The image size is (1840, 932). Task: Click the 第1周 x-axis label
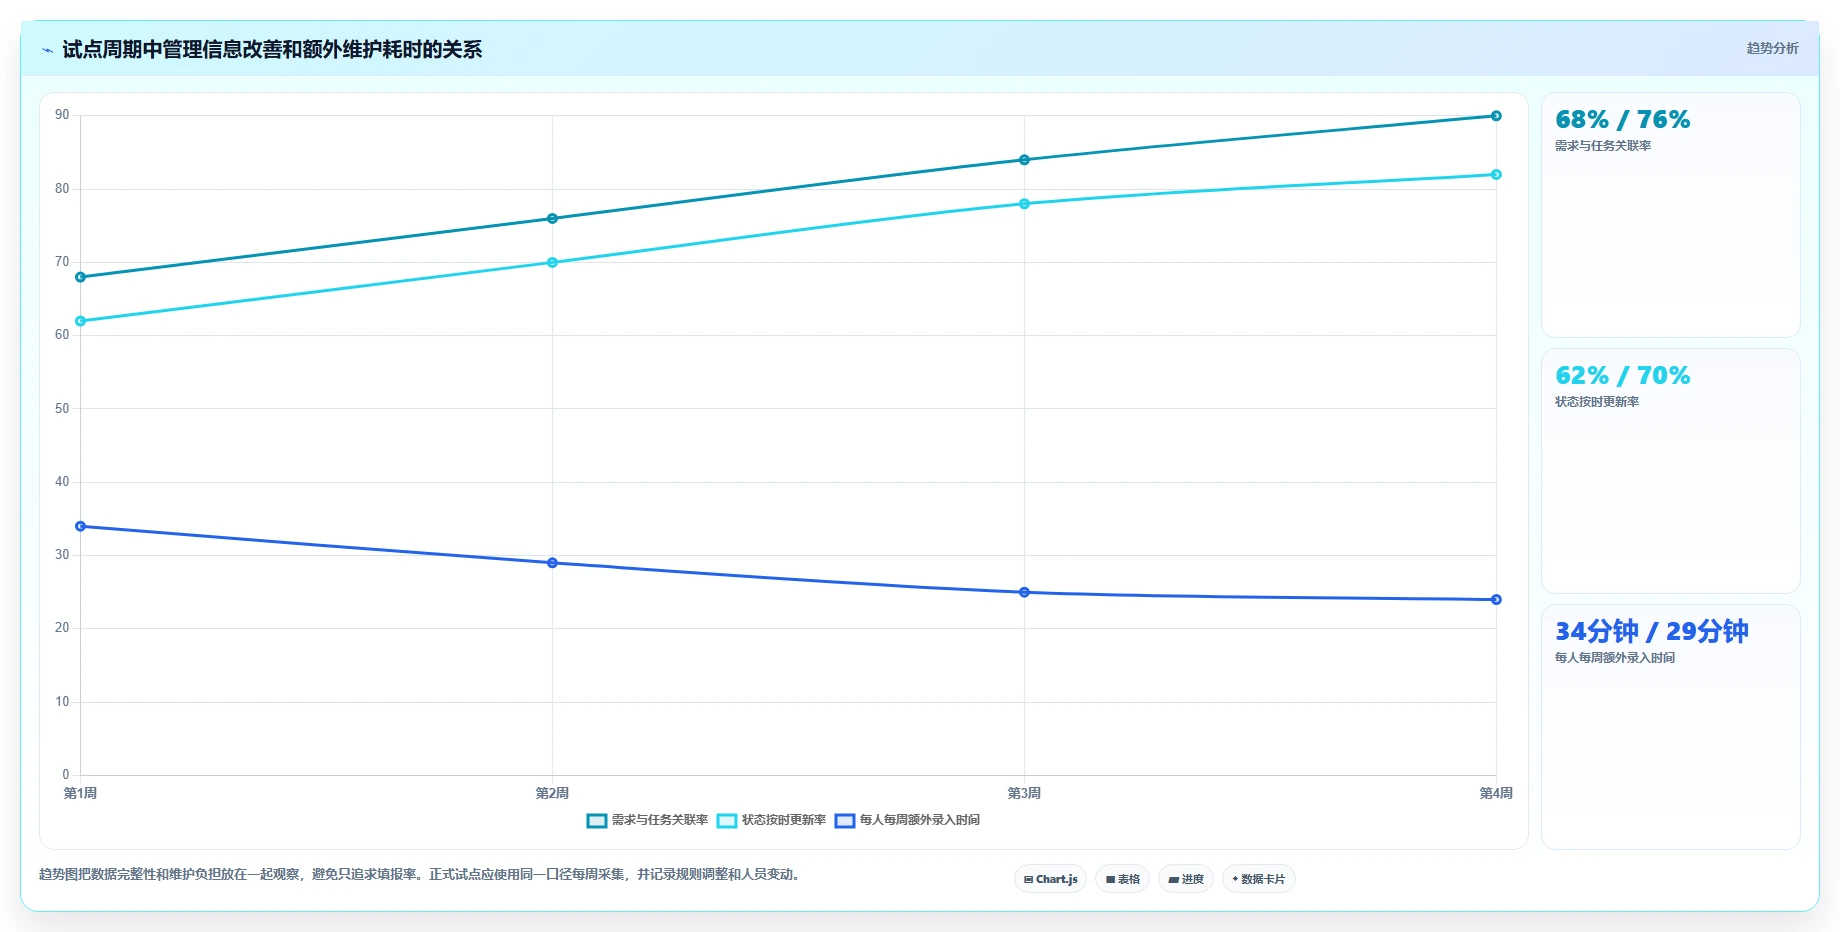pos(80,793)
